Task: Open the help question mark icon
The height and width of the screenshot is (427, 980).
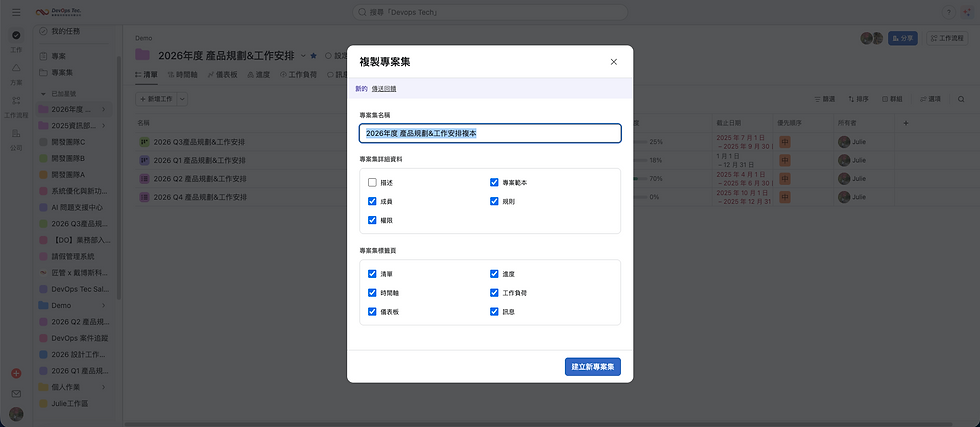Action: coord(948,13)
